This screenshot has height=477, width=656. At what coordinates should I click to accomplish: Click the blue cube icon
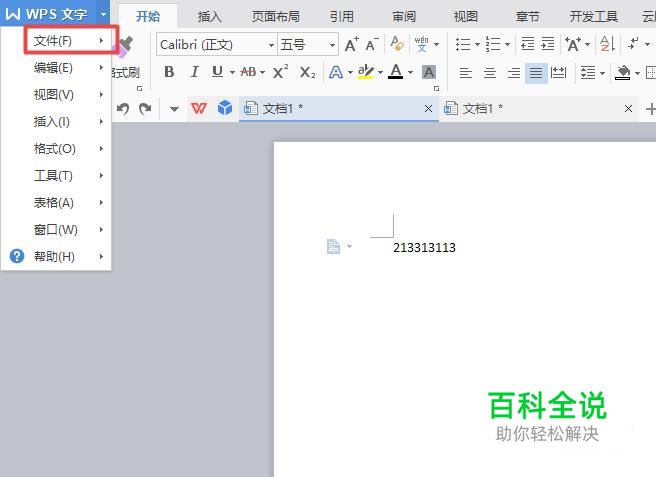tap(225, 108)
